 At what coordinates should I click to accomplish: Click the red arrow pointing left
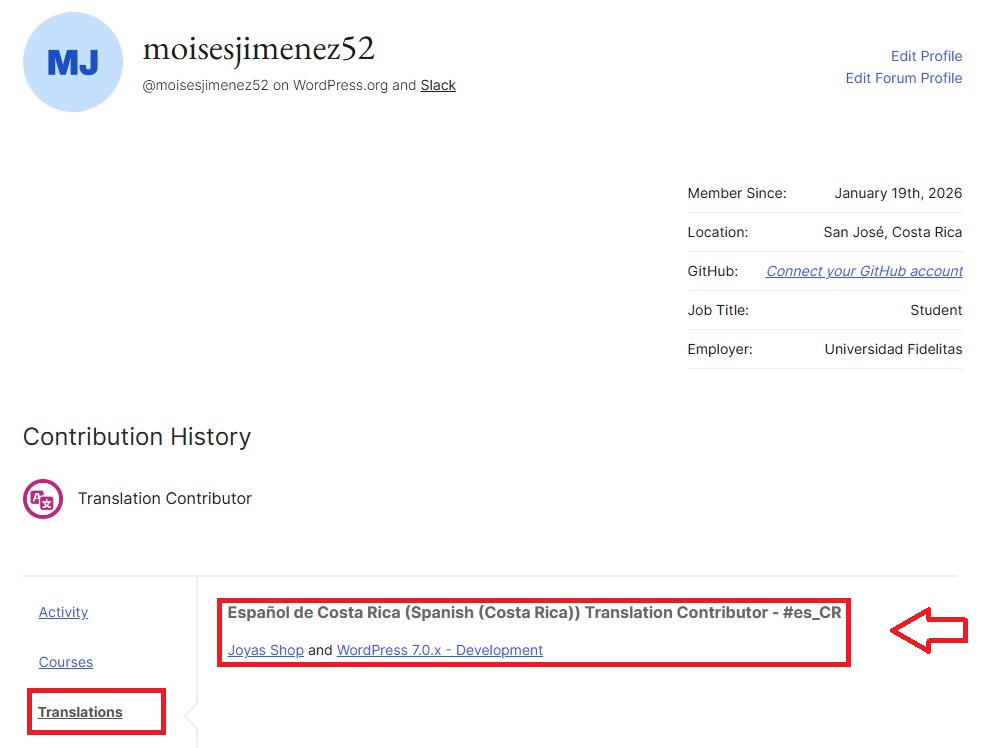pos(929,631)
